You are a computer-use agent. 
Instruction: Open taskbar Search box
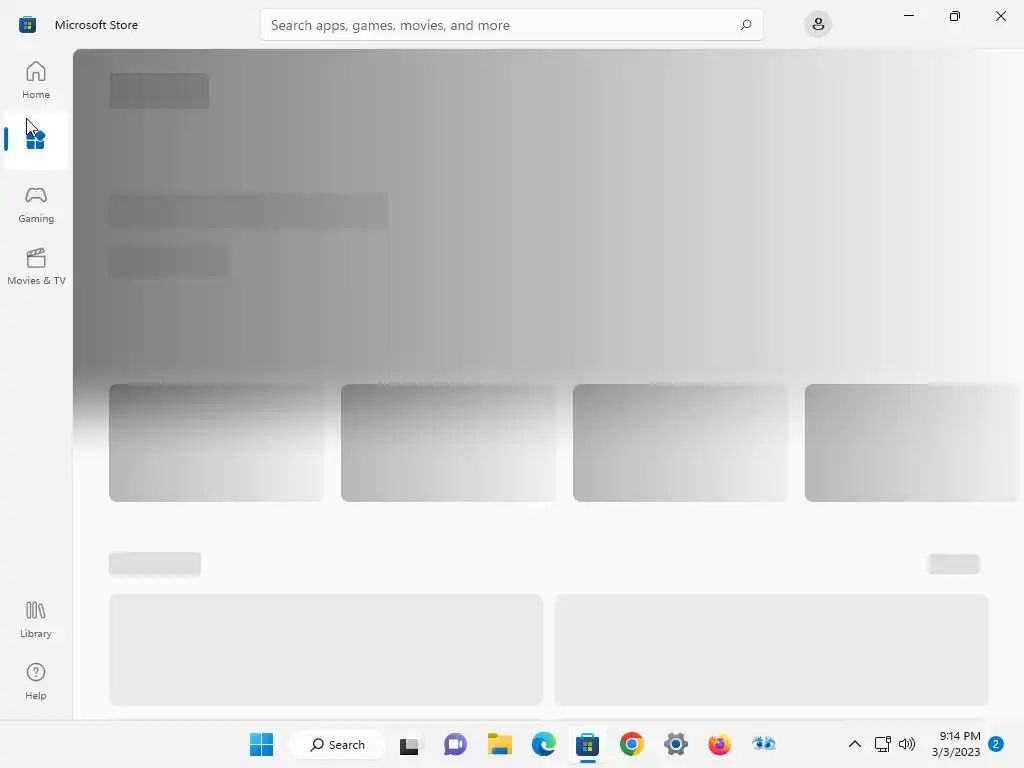[x=337, y=744]
